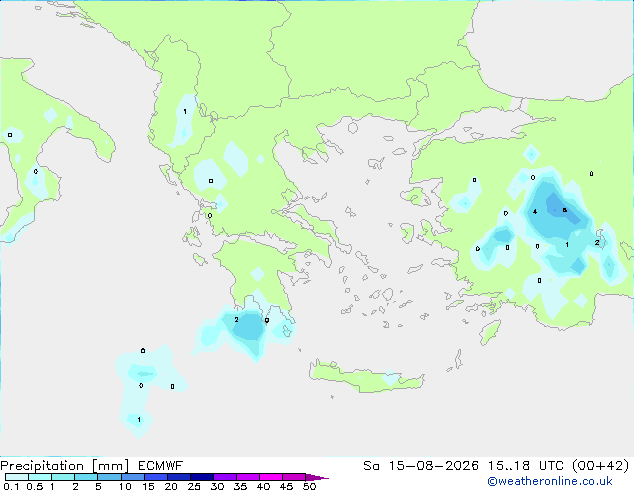634x490 pixels.
Task: Click the '50' legend scale value
Action: [309, 486]
